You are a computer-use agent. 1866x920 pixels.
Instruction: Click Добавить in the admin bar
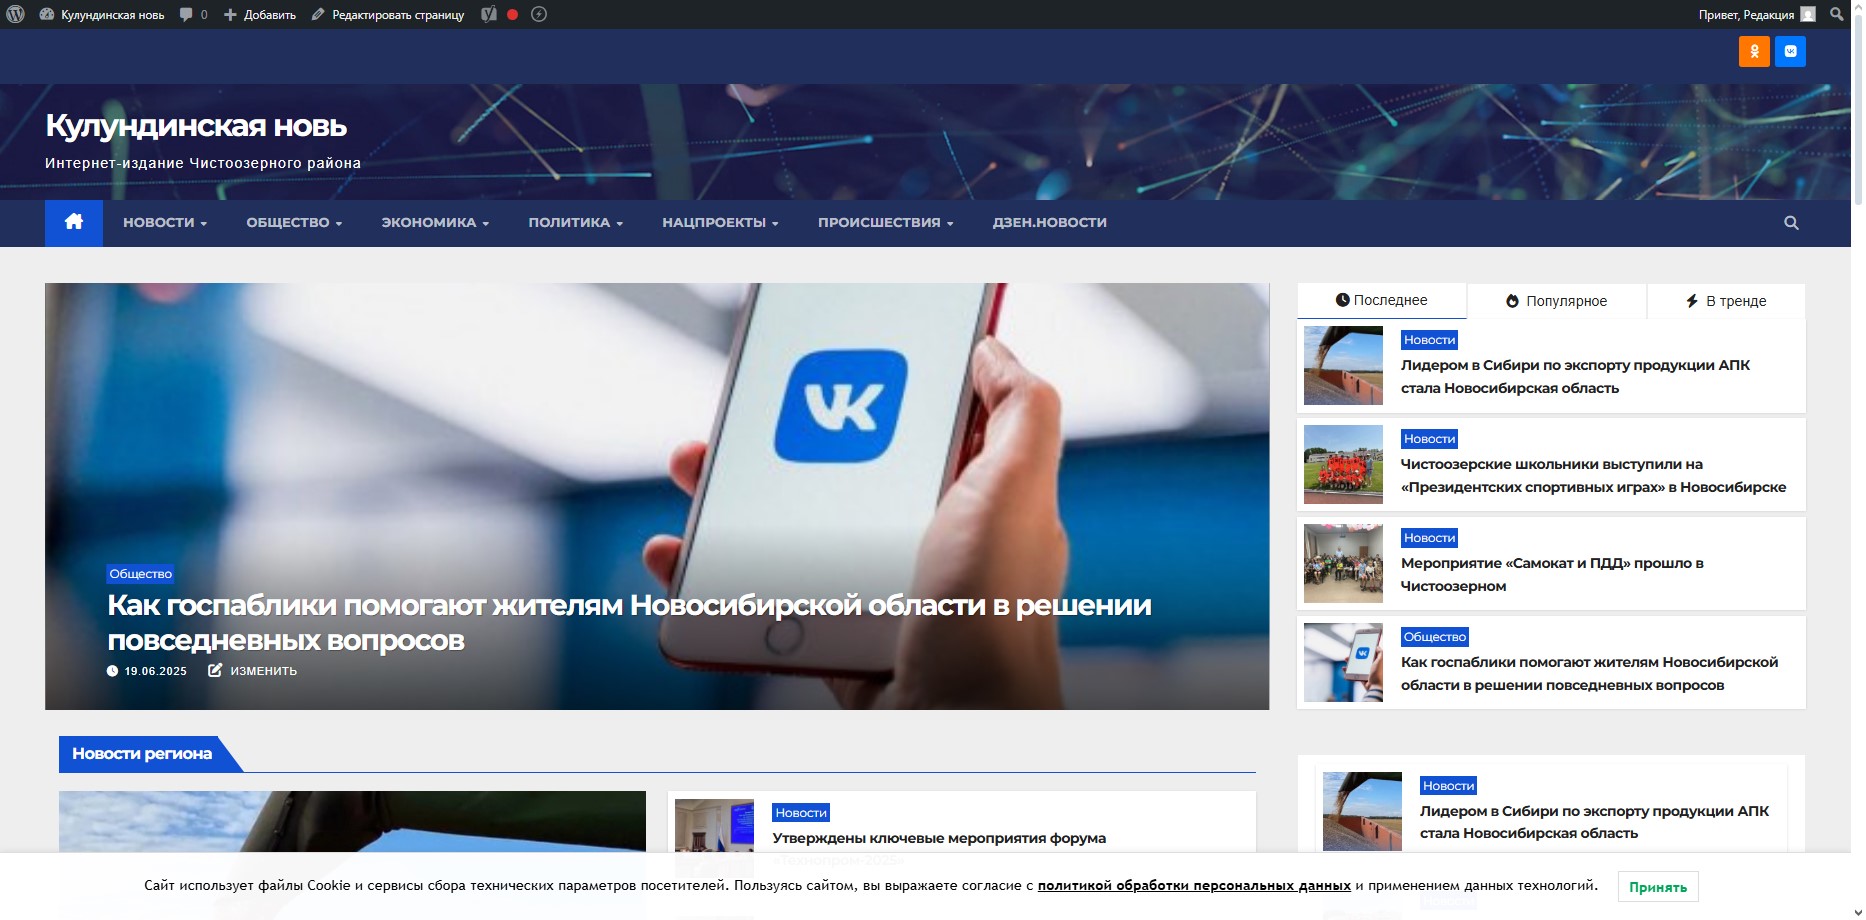[260, 14]
